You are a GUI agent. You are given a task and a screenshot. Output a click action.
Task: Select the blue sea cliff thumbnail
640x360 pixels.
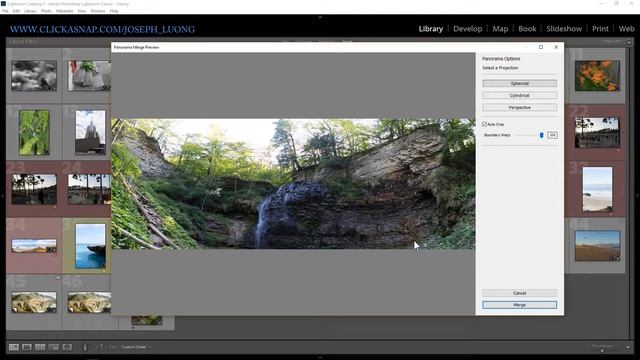pos(90,246)
